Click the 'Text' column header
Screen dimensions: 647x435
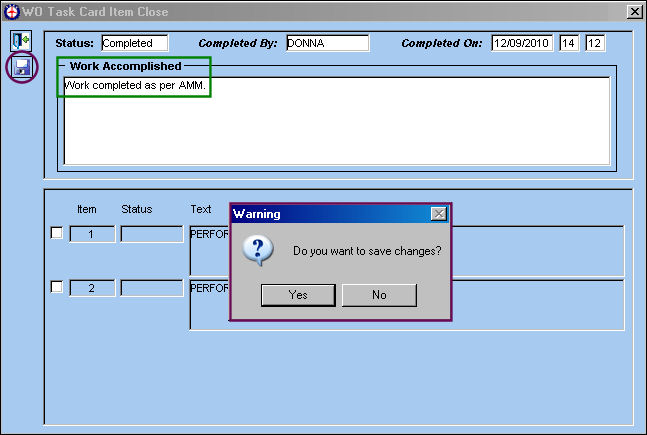point(201,209)
